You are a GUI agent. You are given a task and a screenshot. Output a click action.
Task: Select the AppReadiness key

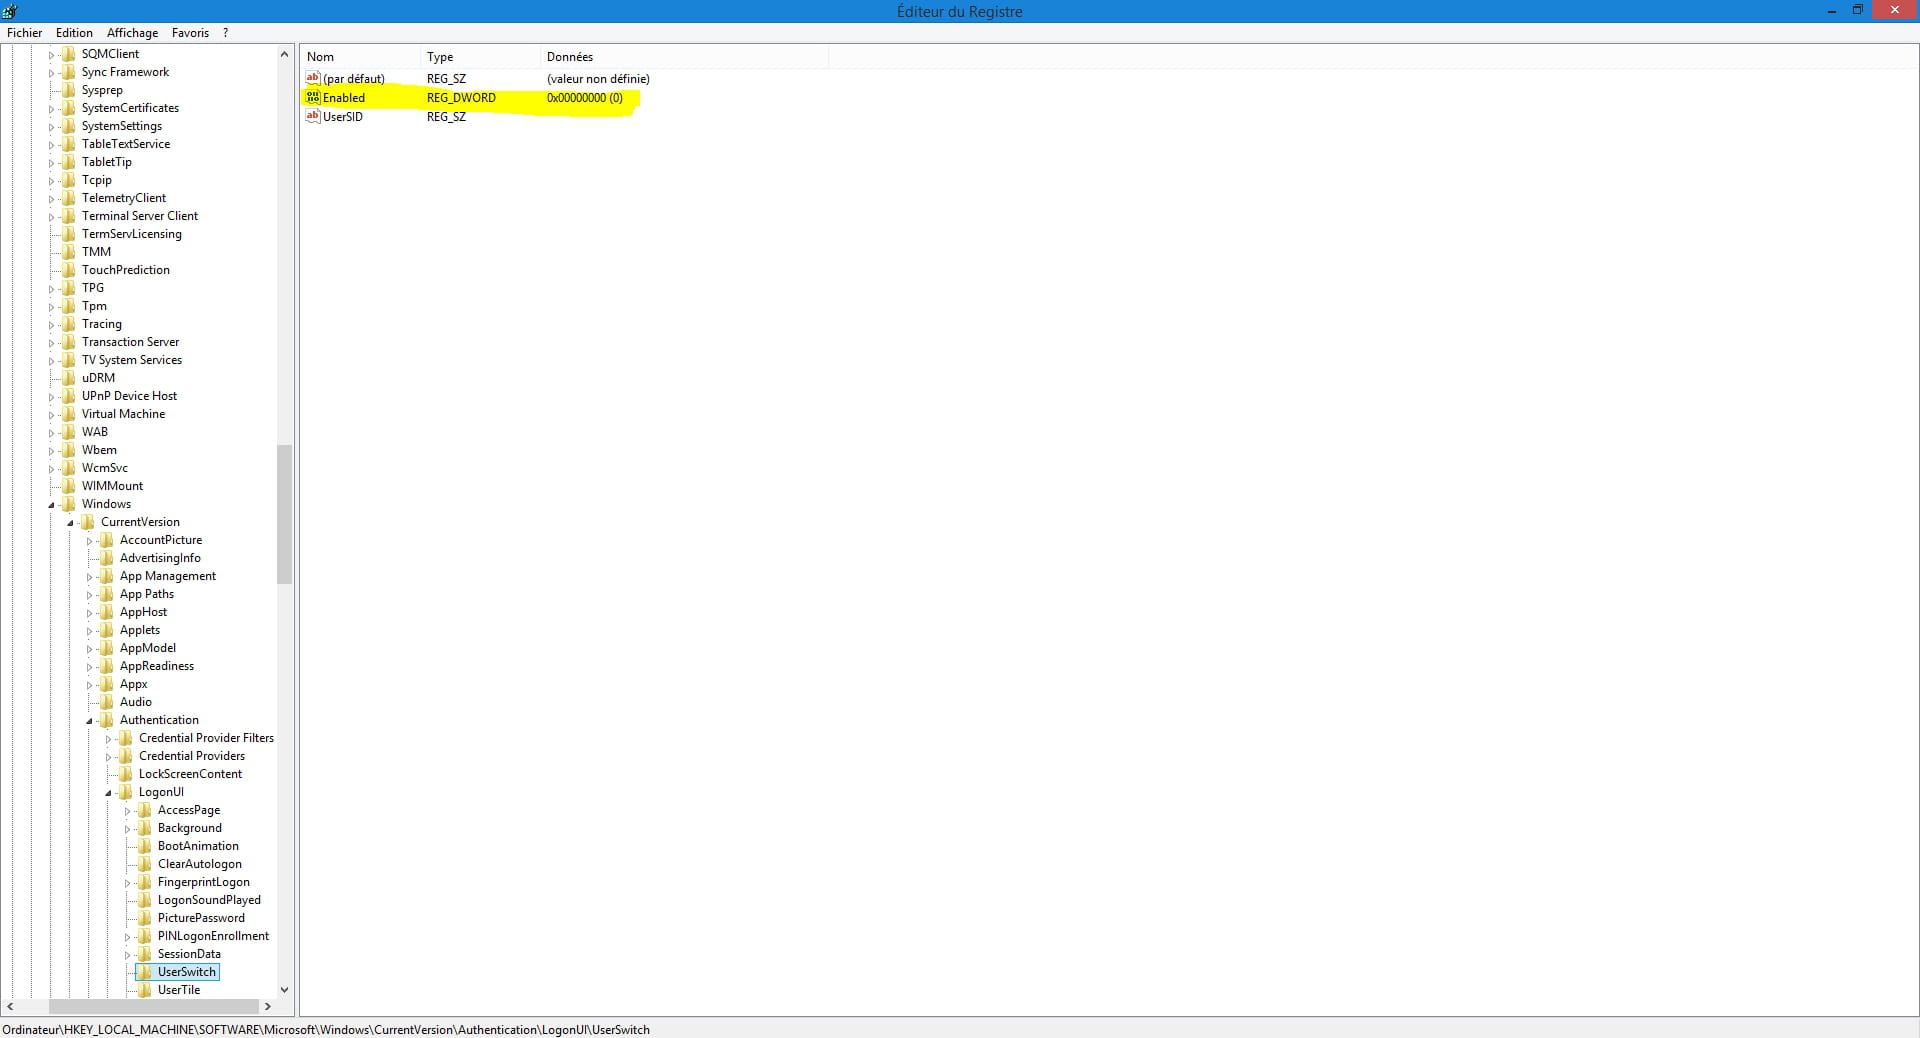tap(157, 666)
